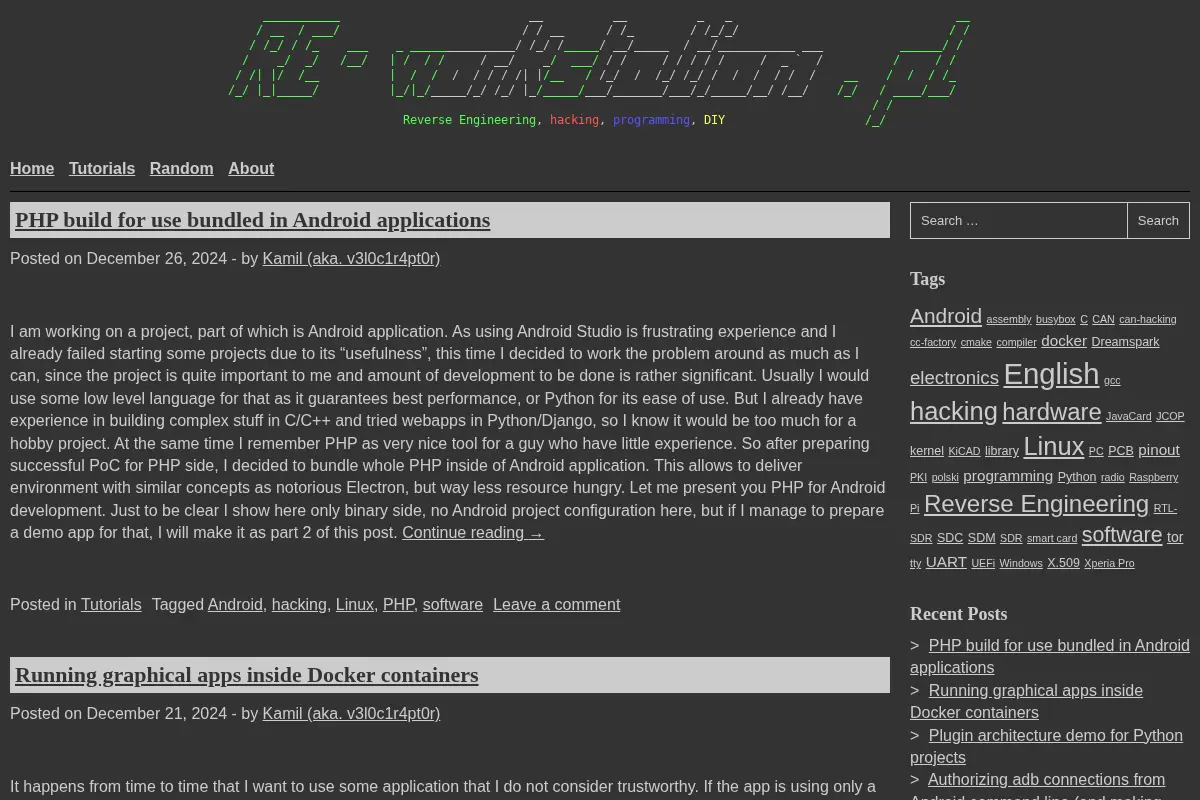Focus the Search input field
Viewport: 1200px width, 800px height.
pyautogui.click(x=1018, y=221)
